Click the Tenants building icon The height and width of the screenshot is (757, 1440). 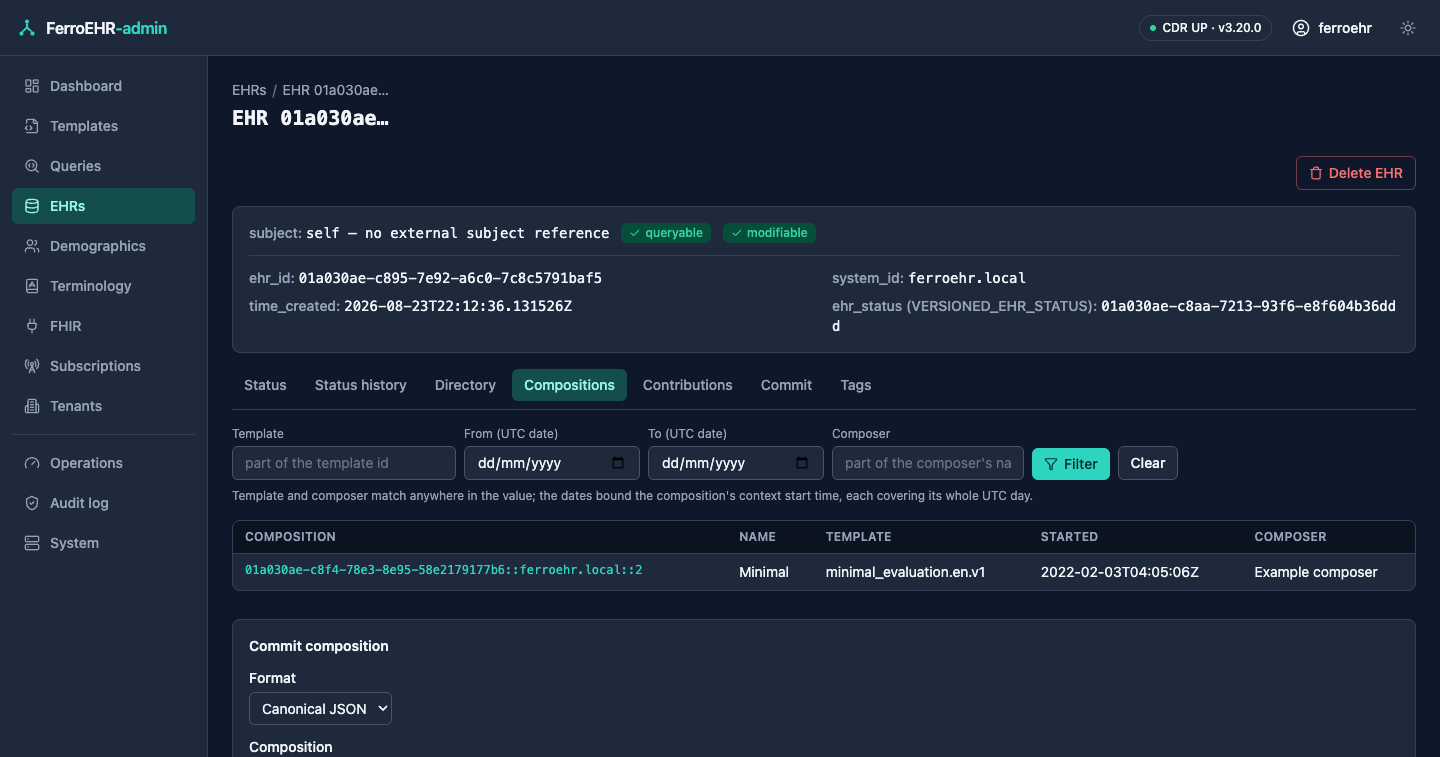pyautogui.click(x=32, y=406)
